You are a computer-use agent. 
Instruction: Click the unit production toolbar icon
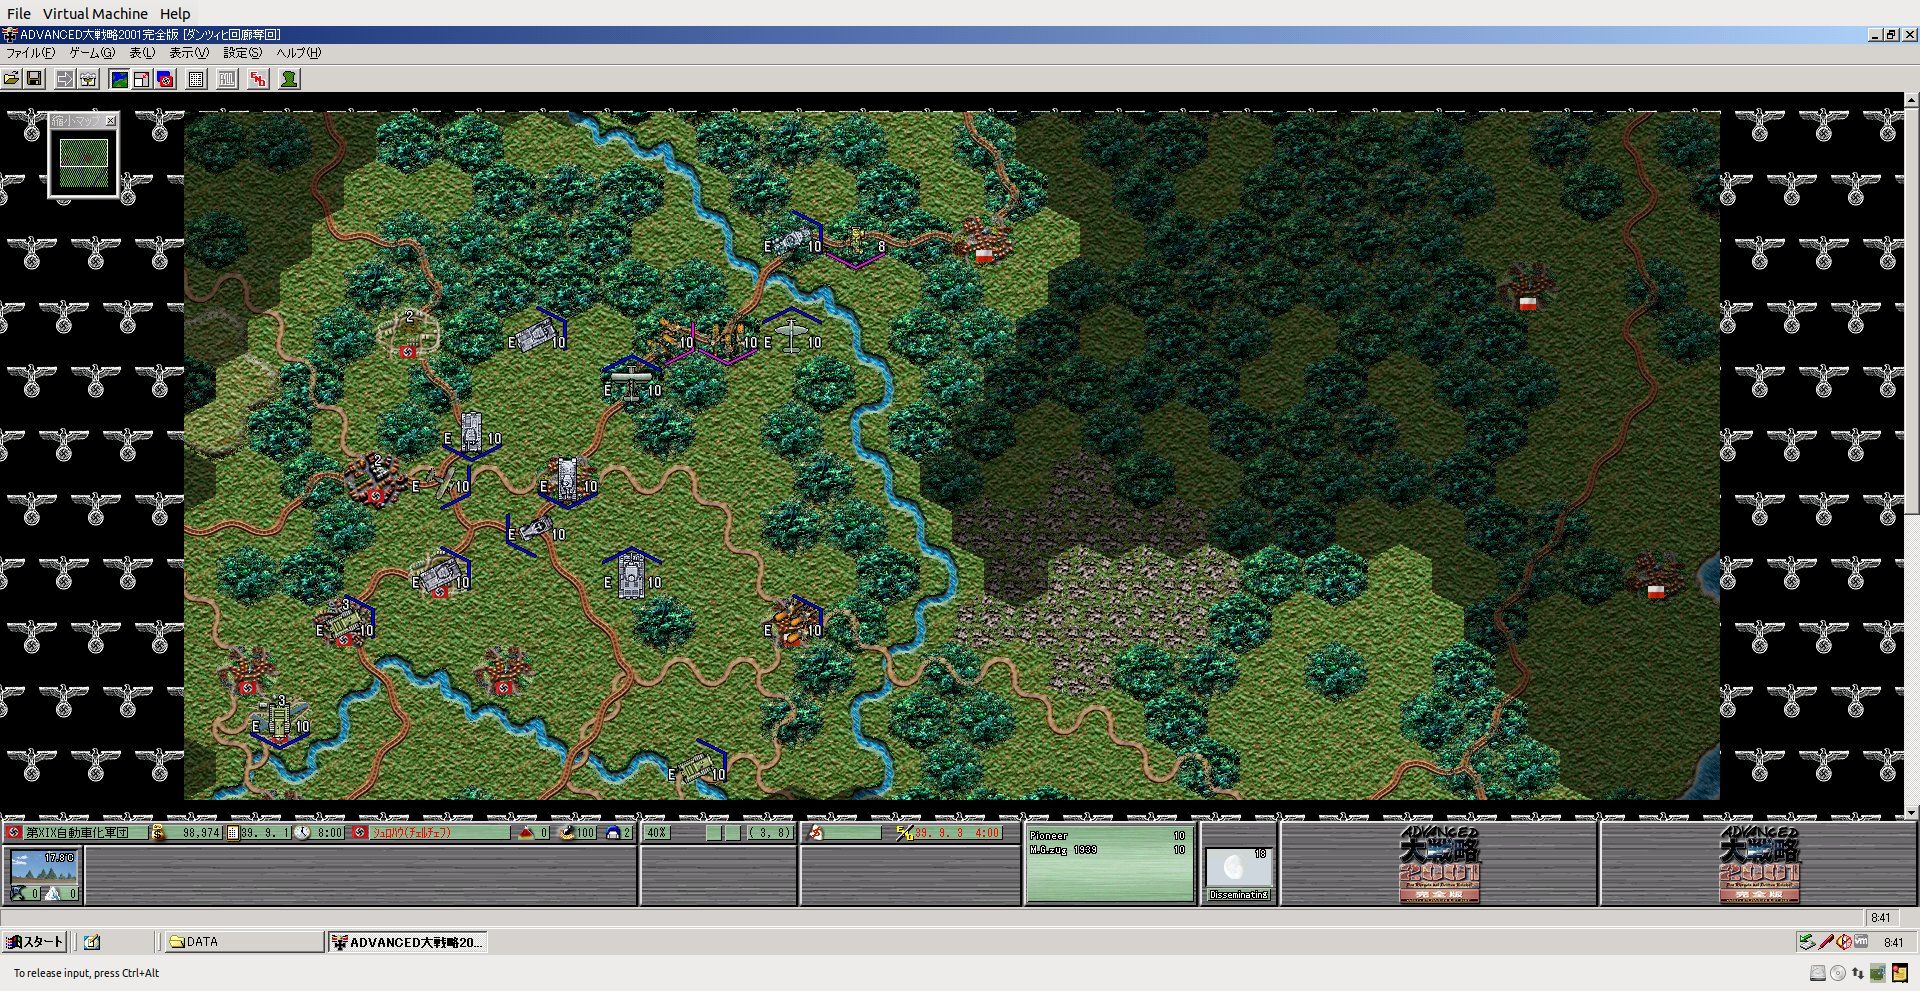[x=88, y=79]
